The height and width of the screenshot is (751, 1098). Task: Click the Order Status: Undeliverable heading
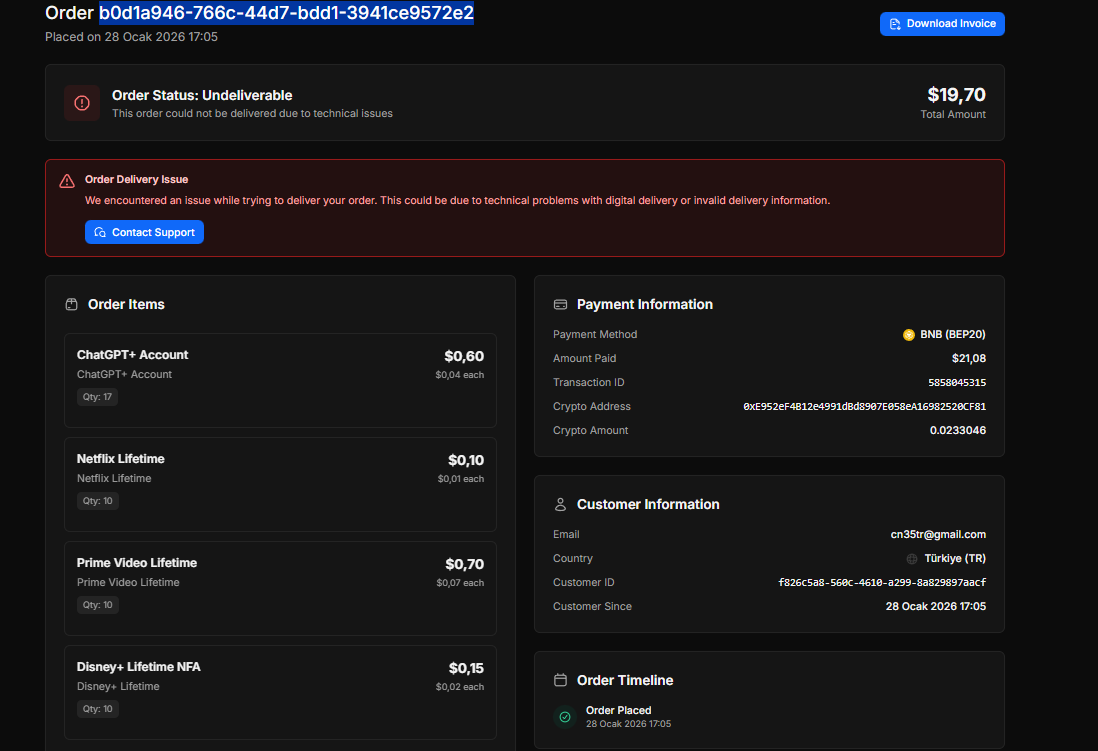point(202,95)
